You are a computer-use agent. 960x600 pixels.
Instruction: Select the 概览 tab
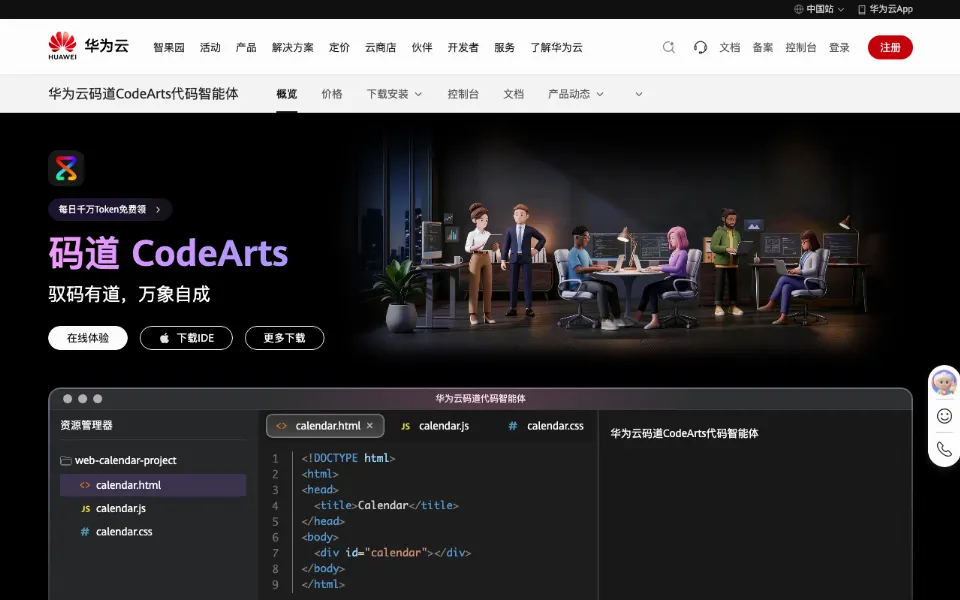[287, 94]
